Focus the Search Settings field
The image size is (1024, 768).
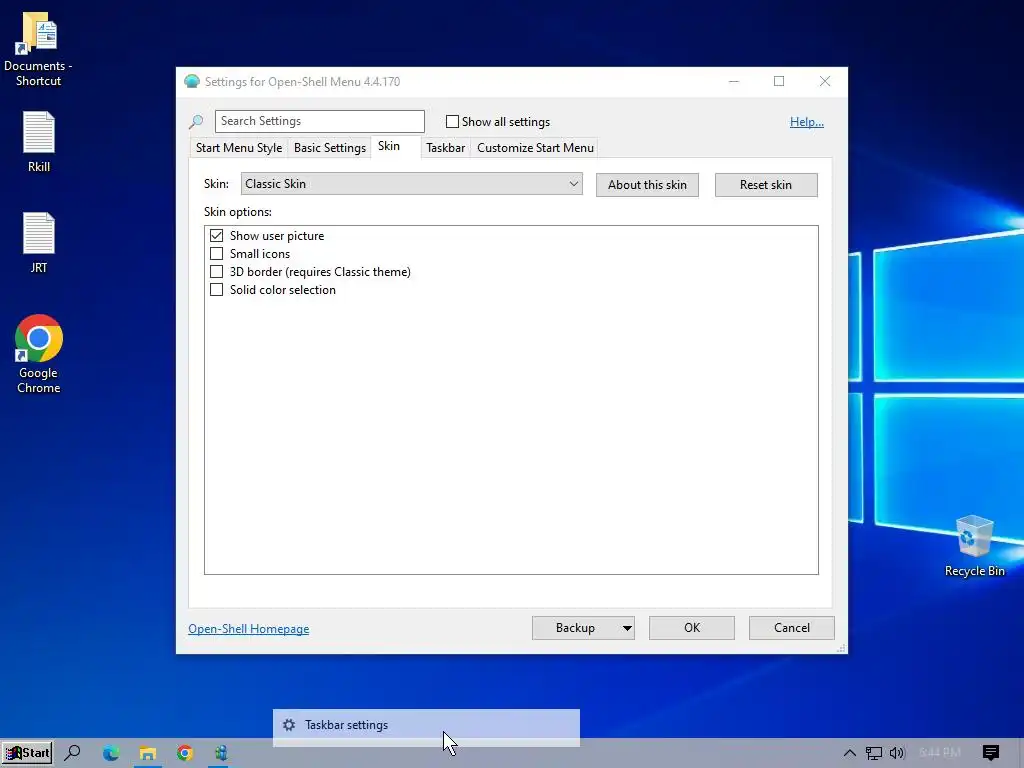[x=319, y=121]
